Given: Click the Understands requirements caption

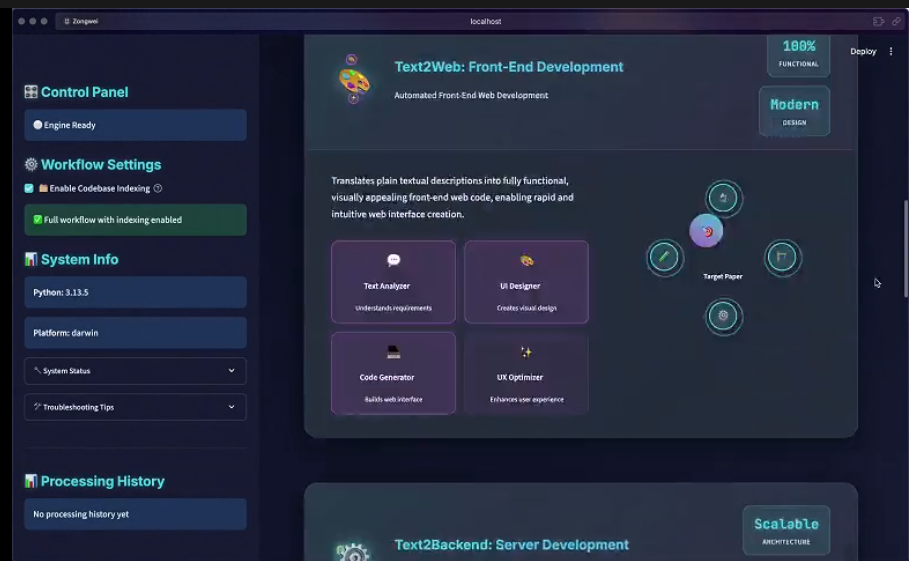Looking at the screenshot, I should point(394,308).
